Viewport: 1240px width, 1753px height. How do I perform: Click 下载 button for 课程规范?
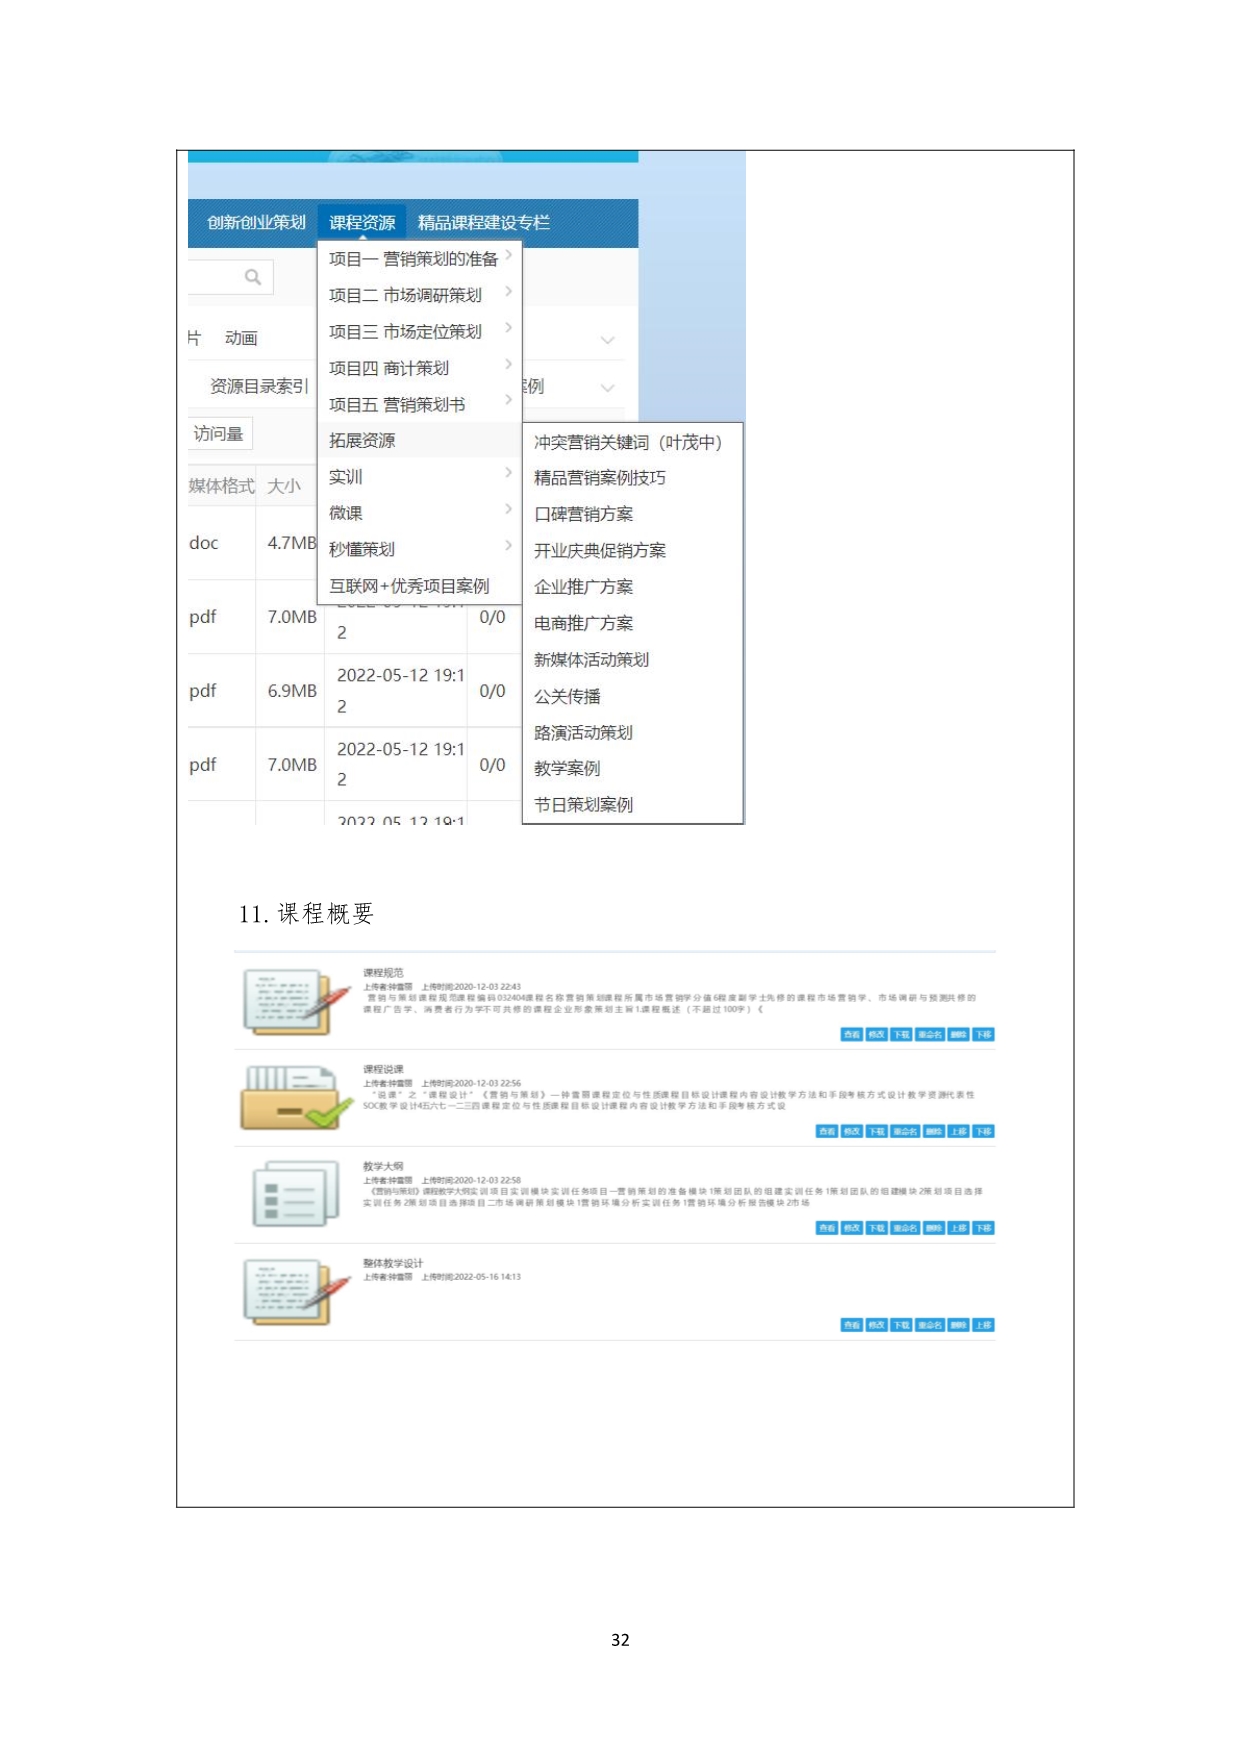[x=901, y=1034]
